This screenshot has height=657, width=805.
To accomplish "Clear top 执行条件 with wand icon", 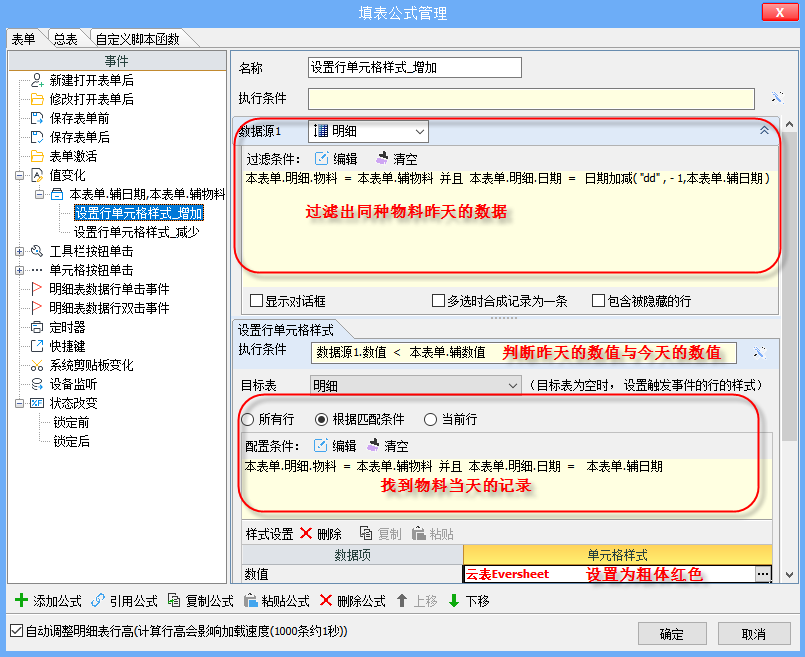I will point(777,98).
